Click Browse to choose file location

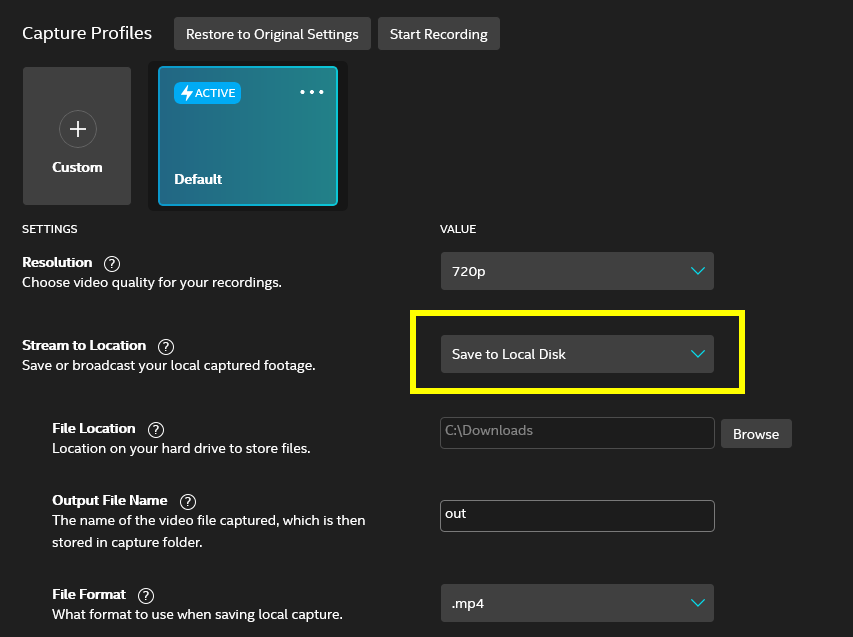point(756,434)
